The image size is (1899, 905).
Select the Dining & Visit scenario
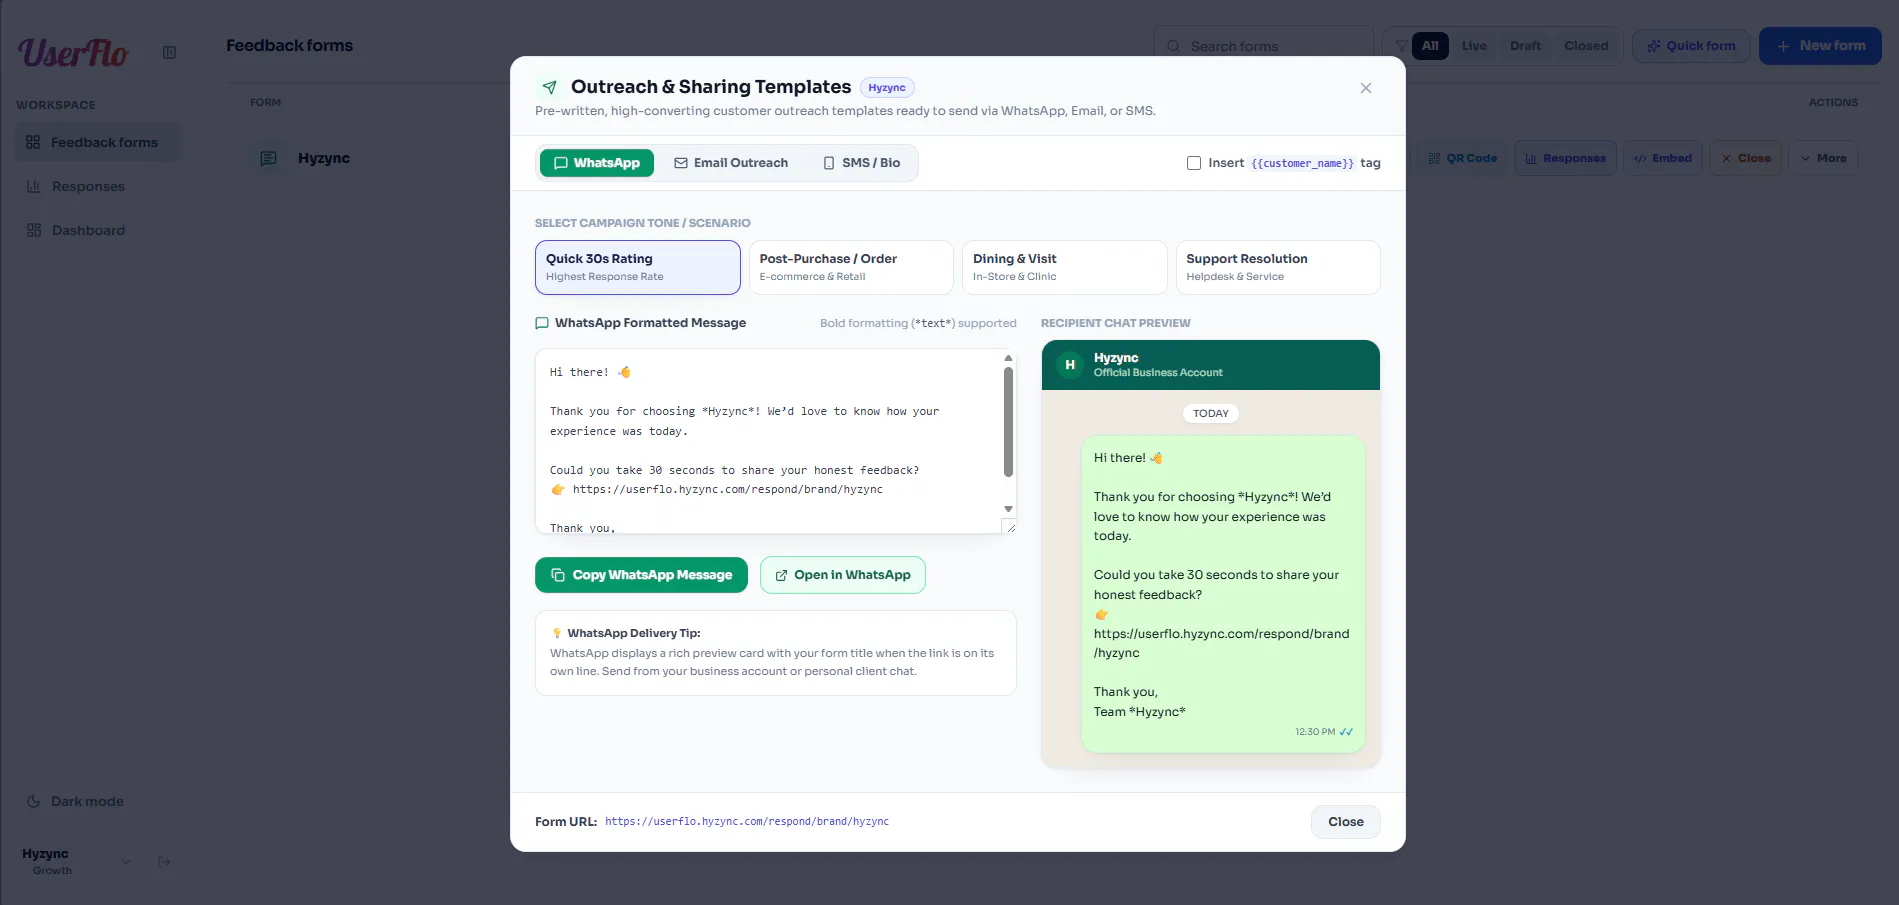(x=1065, y=267)
